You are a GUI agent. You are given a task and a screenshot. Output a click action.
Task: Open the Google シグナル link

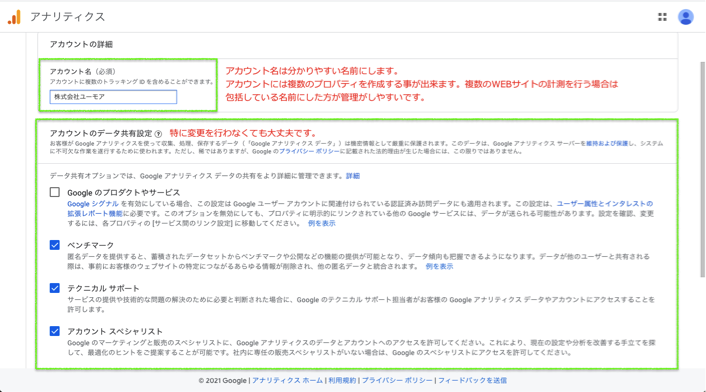click(x=93, y=204)
